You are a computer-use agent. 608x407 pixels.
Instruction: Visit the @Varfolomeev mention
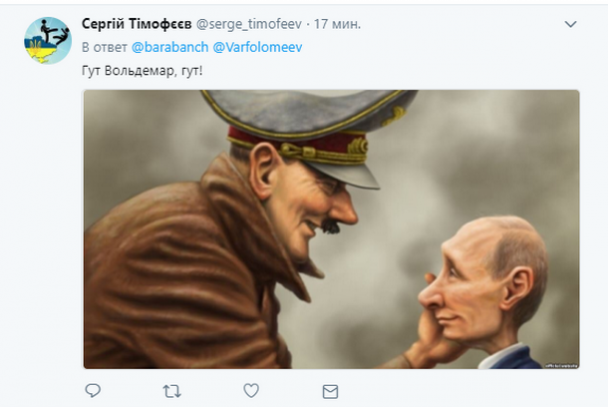click(257, 47)
